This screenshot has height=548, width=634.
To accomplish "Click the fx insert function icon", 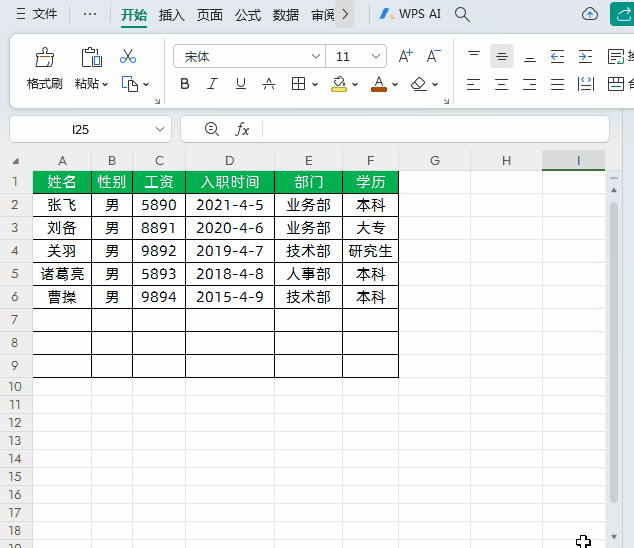I will click(x=242, y=129).
